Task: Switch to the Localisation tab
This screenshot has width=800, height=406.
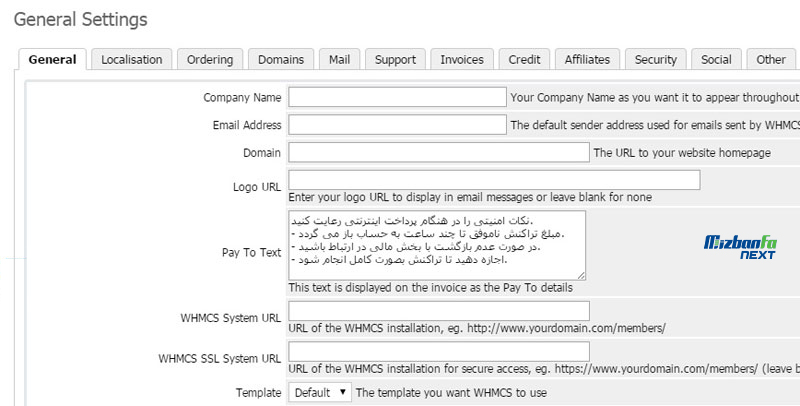Action: click(132, 60)
